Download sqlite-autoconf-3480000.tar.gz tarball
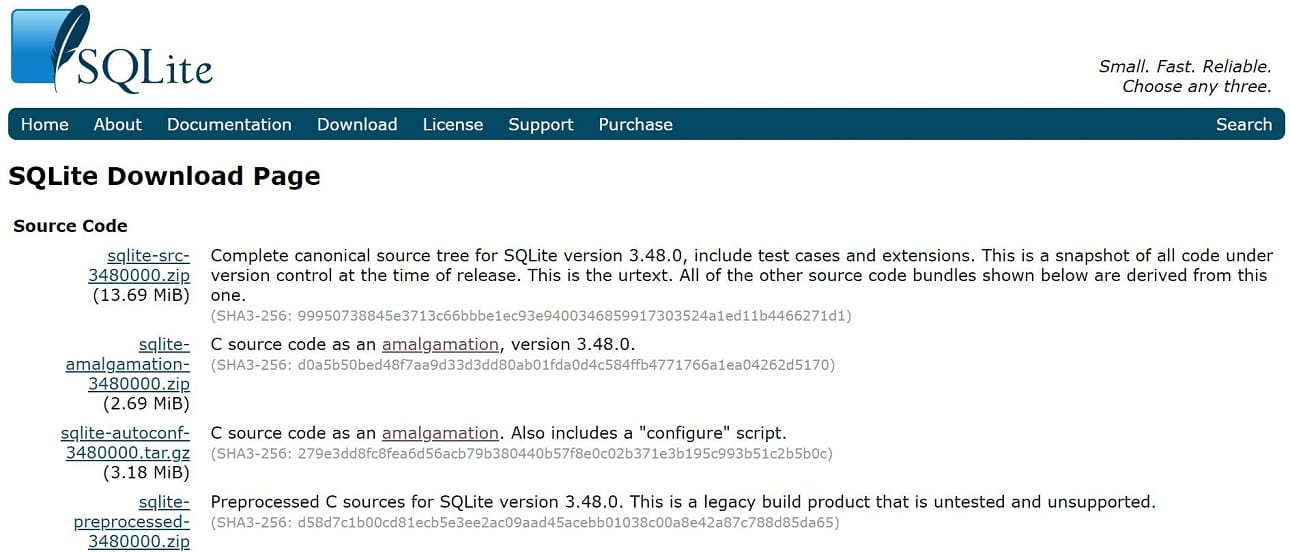This screenshot has width=1290, height=552. 125,443
